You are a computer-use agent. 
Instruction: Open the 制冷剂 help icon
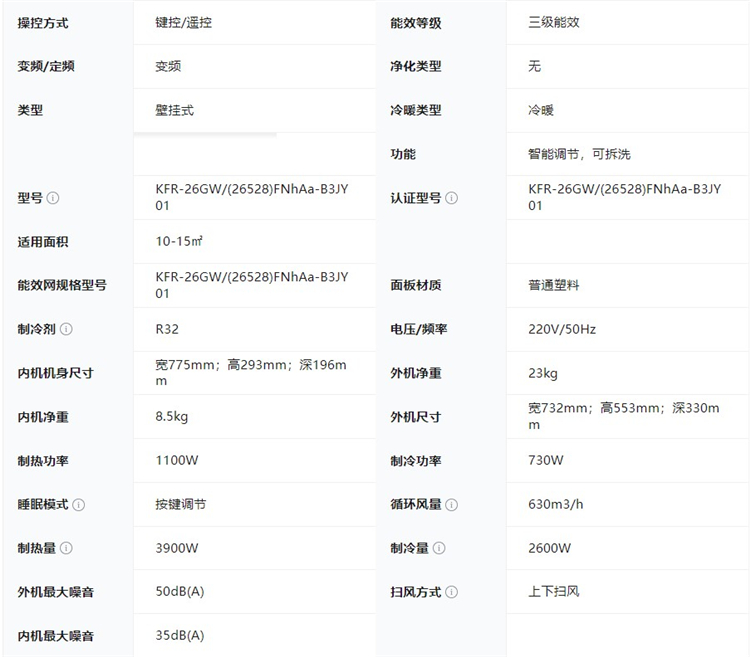click(x=66, y=329)
